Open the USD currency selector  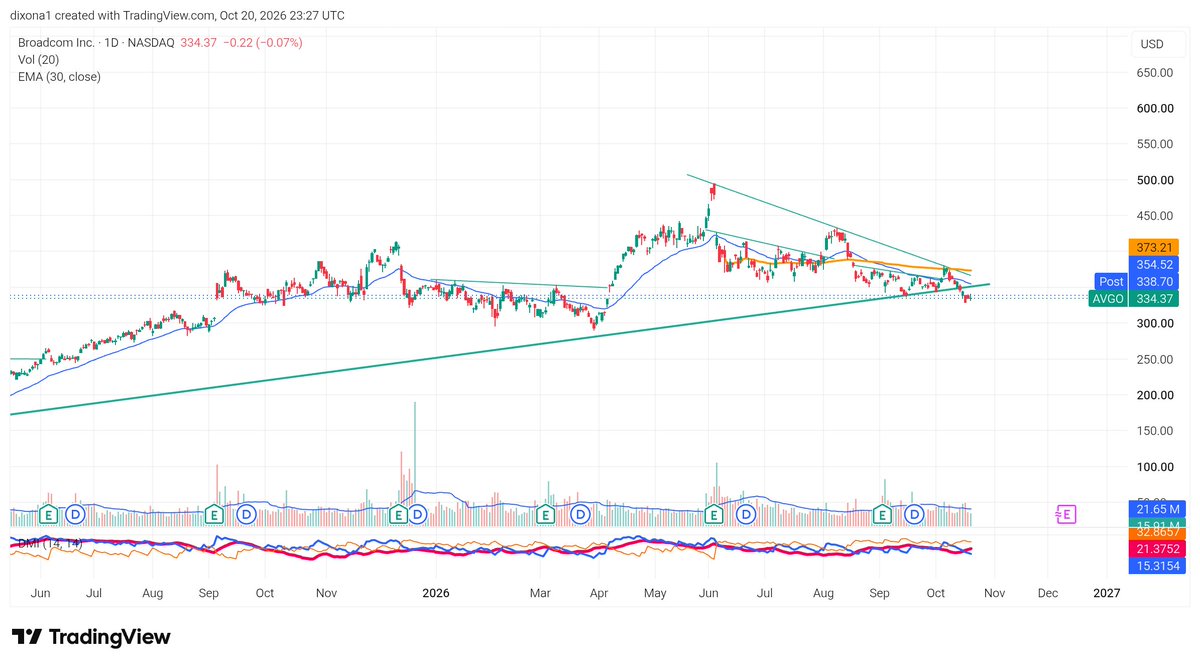coord(1151,45)
